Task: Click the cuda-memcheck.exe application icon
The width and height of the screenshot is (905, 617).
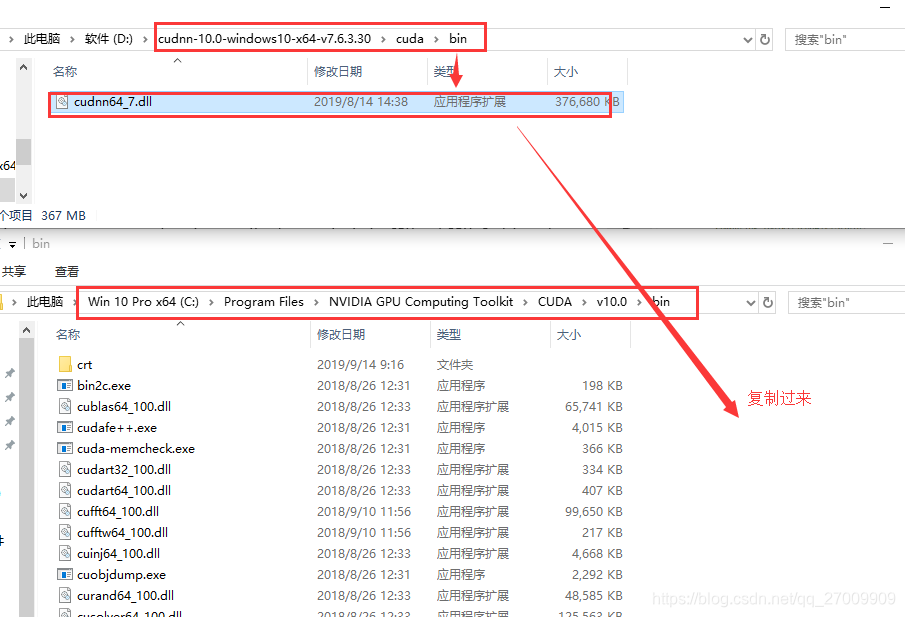Action: click(65, 448)
